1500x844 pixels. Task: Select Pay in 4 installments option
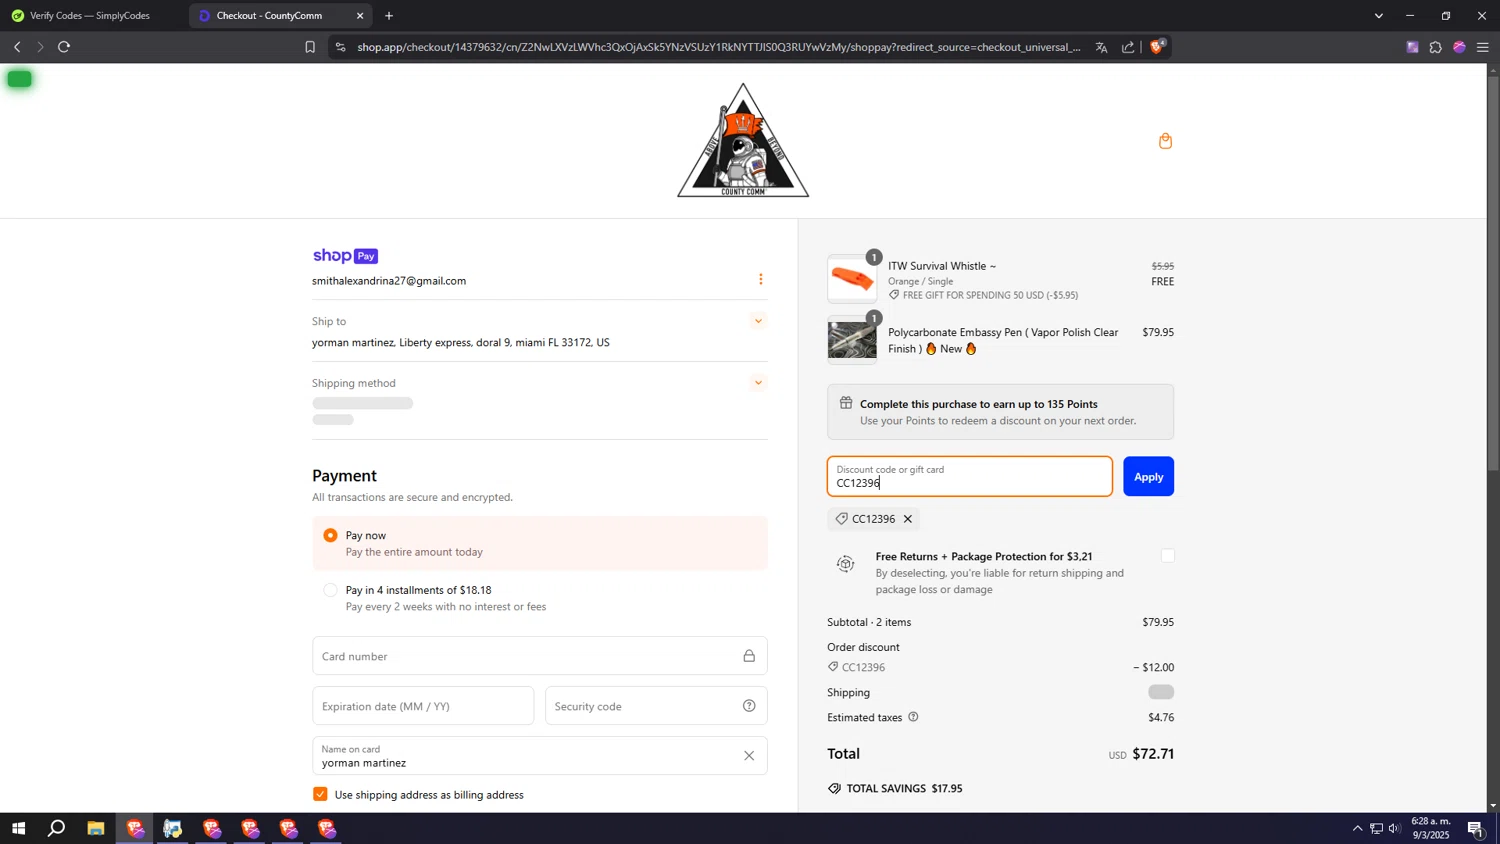pyautogui.click(x=330, y=590)
